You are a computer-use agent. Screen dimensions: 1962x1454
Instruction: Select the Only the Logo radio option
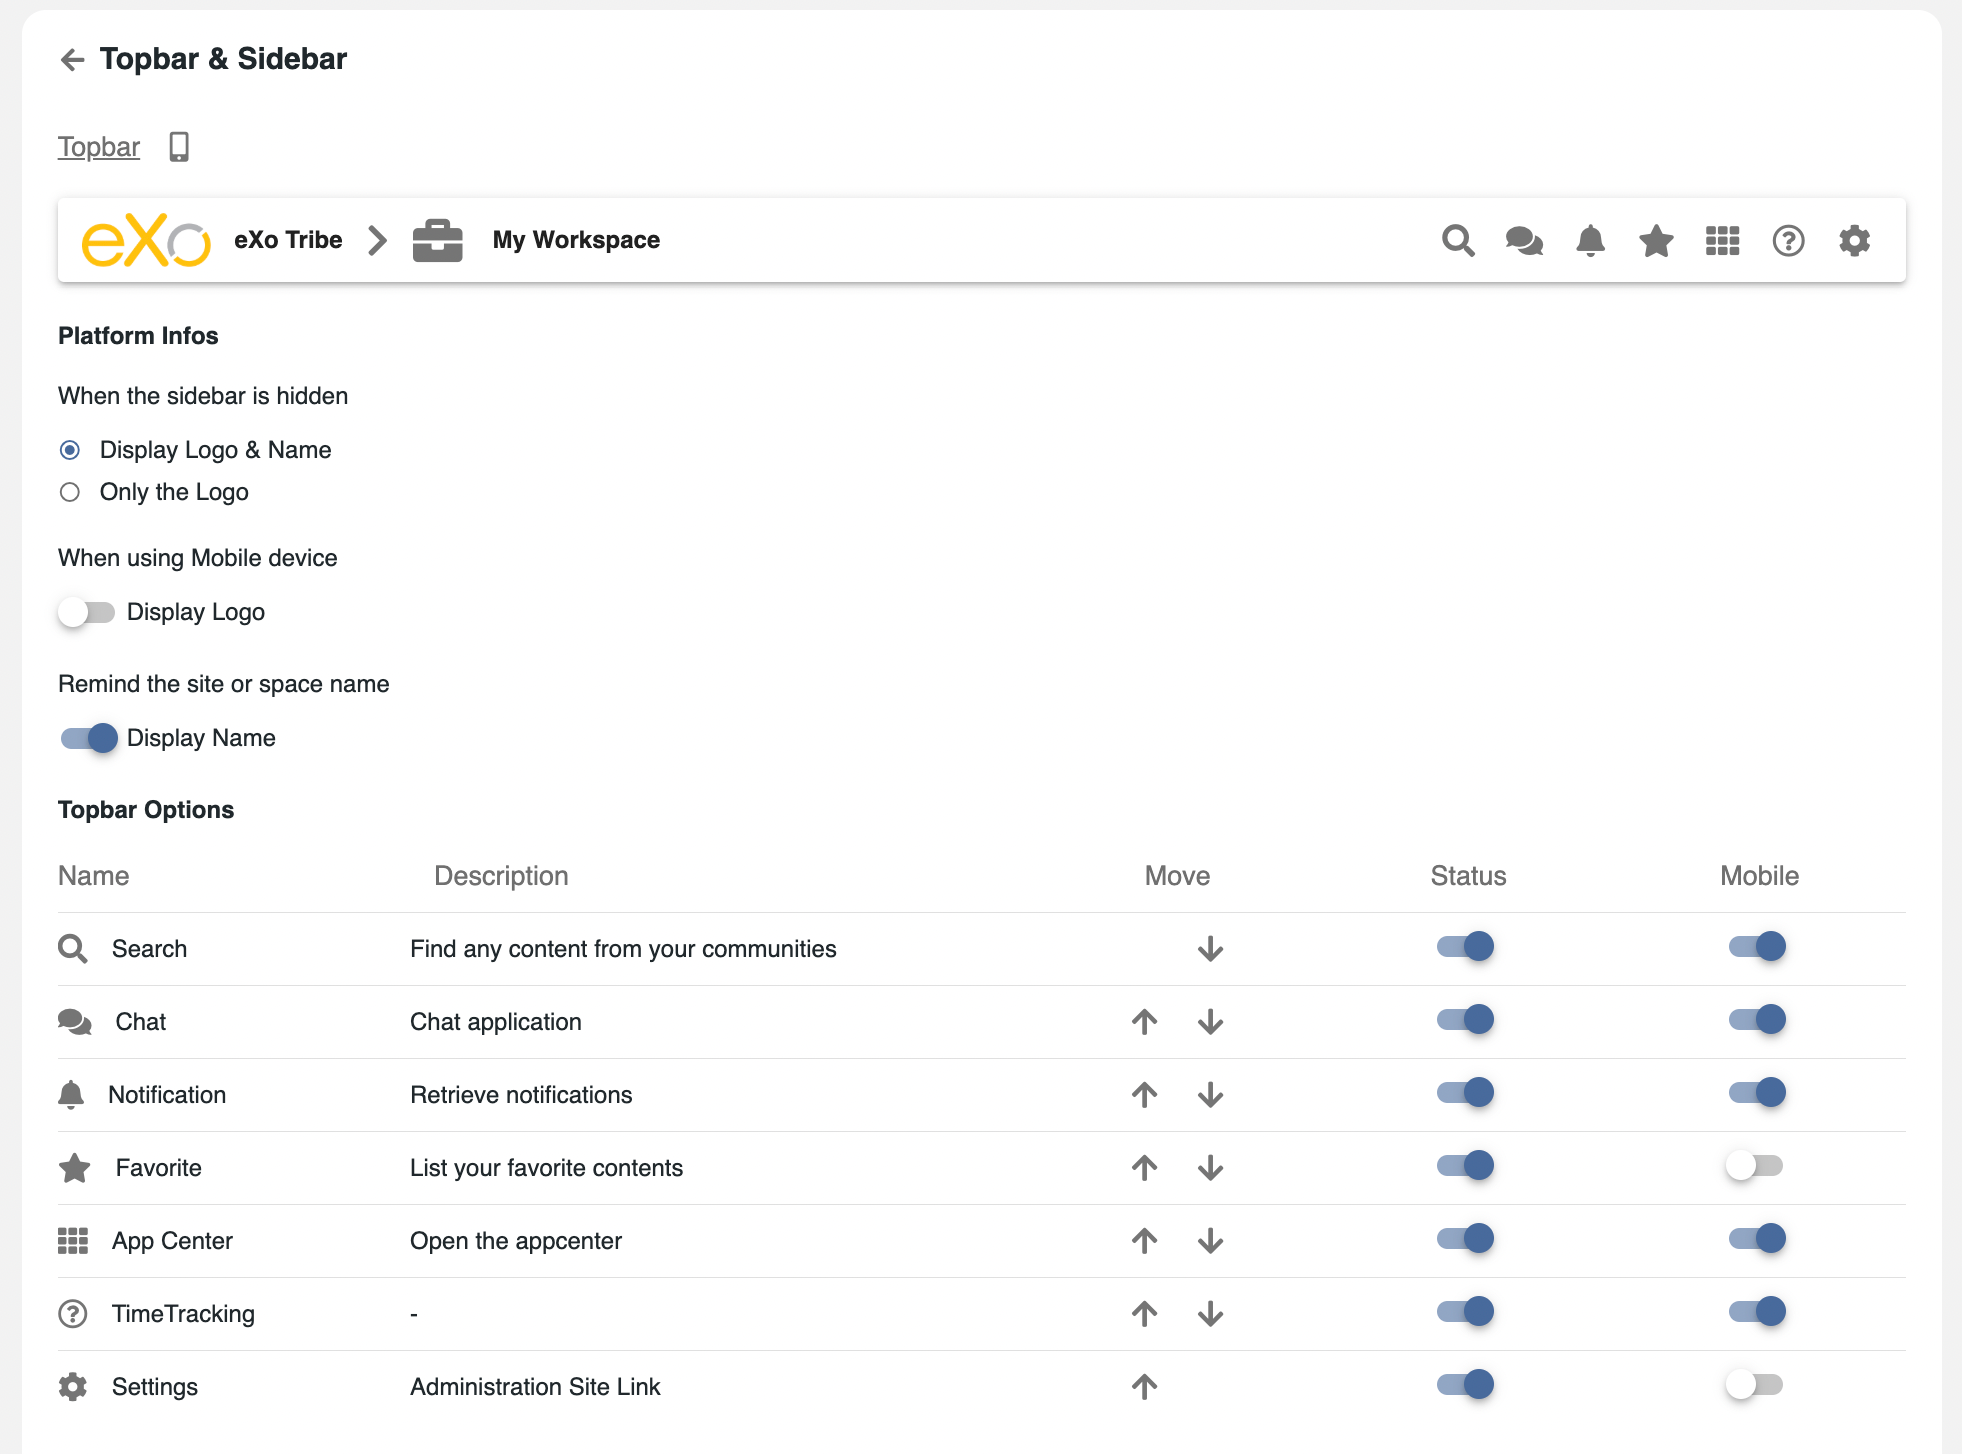coord(70,492)
